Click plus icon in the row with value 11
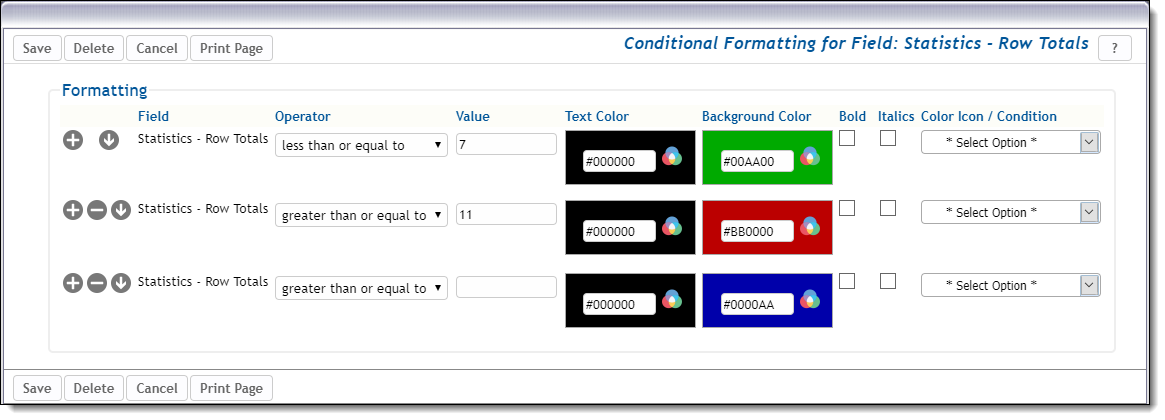Viewport: 1165px width, 420px height. pos(73,210)
